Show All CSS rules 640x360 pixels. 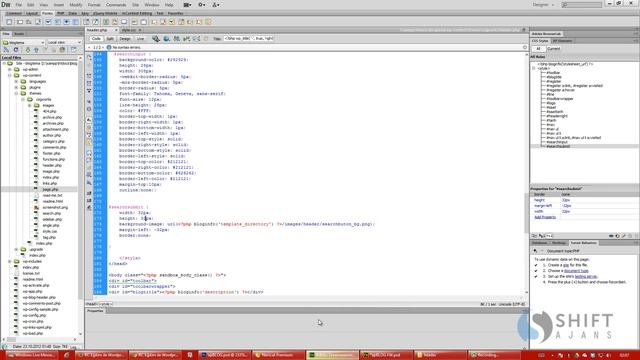538,49
